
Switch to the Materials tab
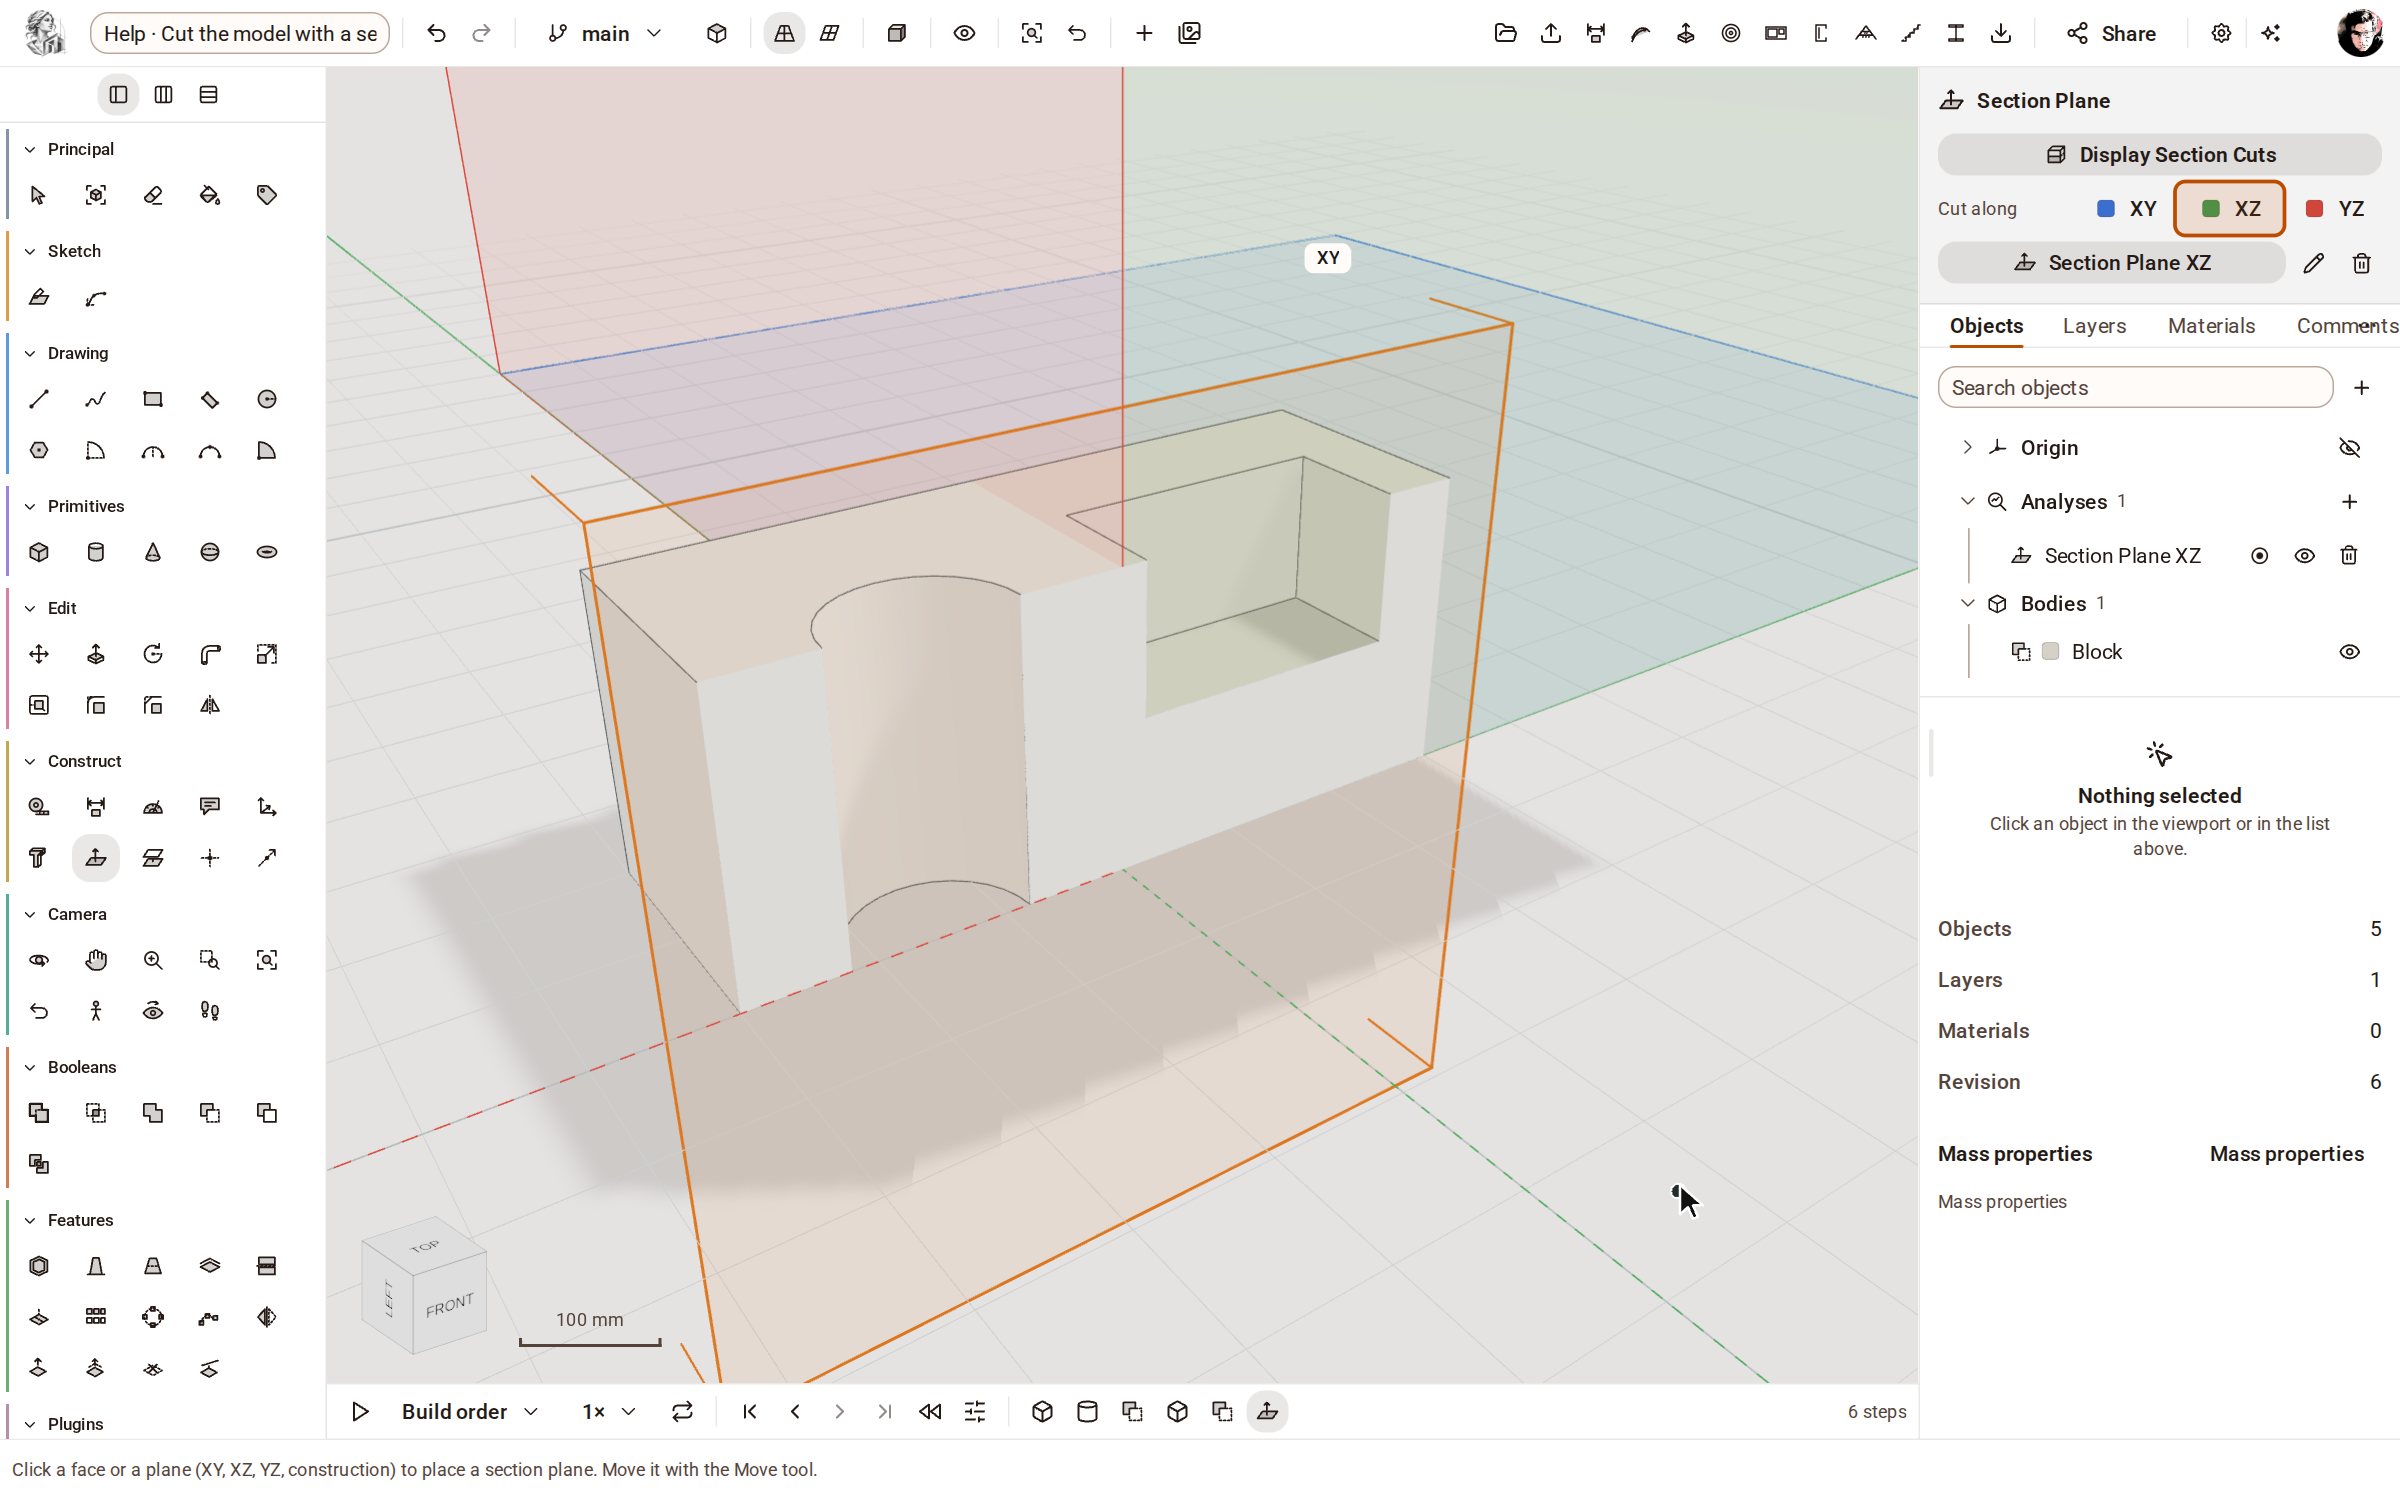(2211, 326)
